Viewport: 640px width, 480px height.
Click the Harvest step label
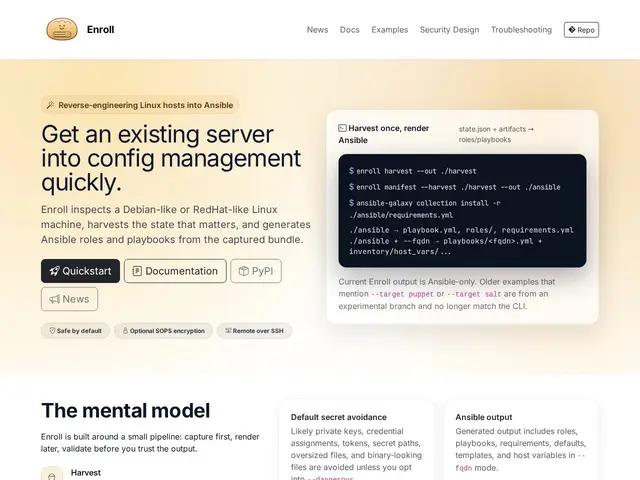pyautogui.click(x=86, y=473)
